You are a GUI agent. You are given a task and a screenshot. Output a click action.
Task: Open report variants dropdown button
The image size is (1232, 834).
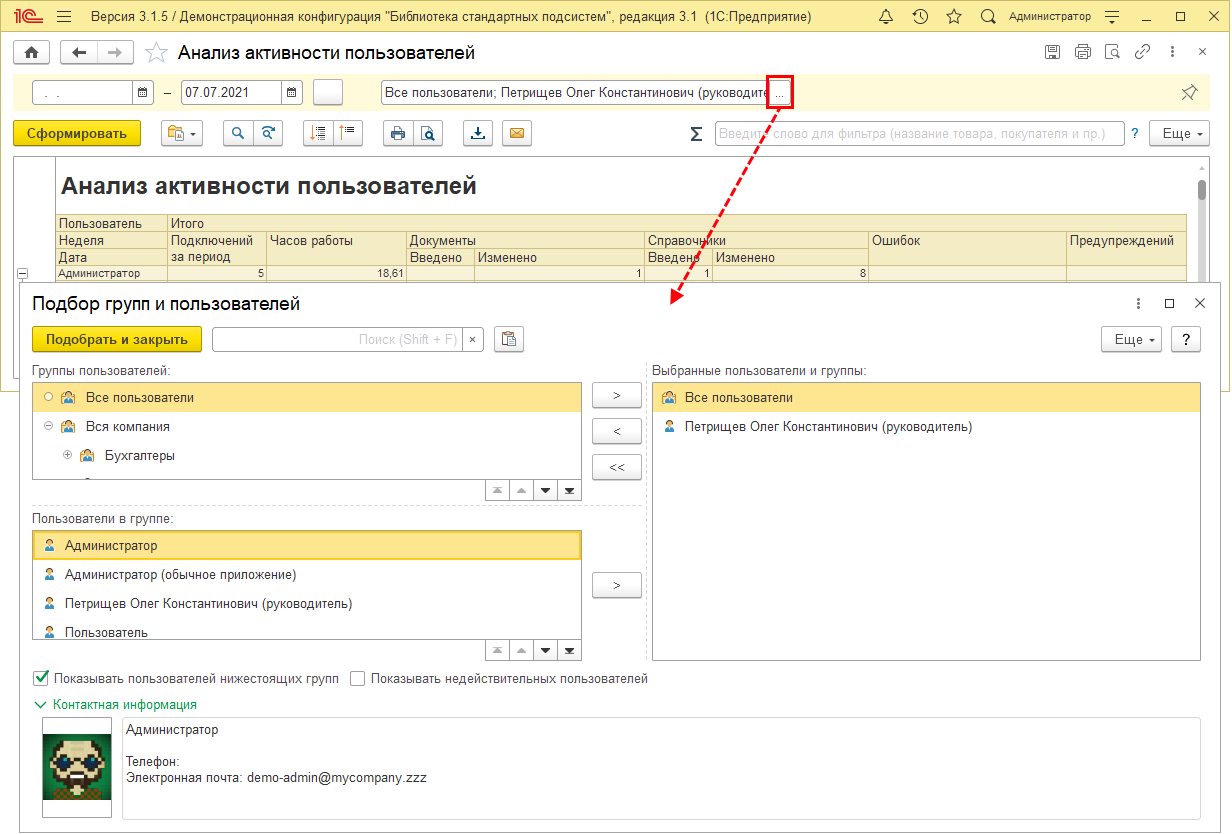[x=182, y=133]
